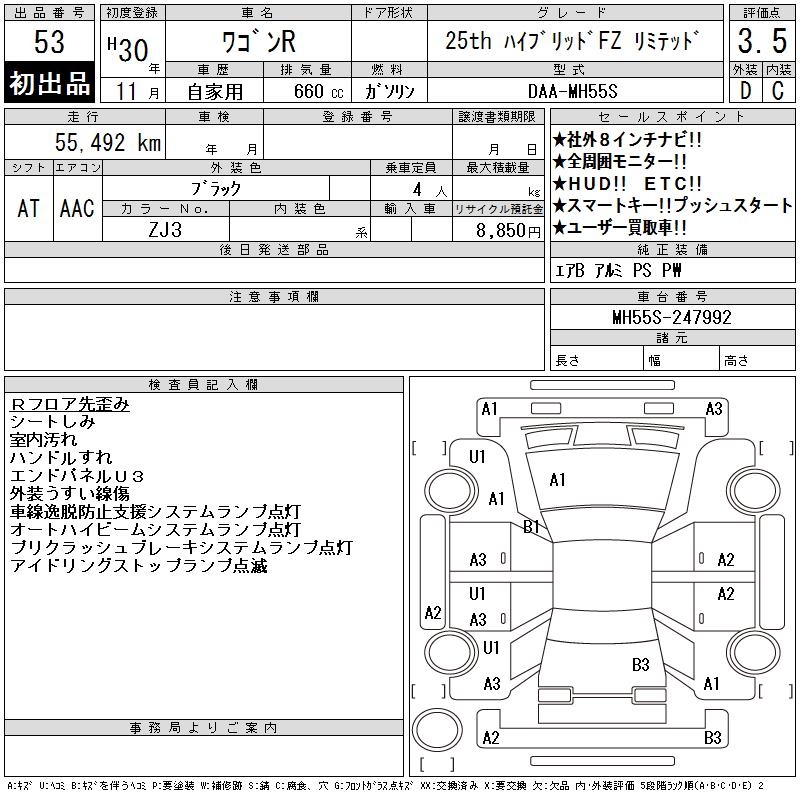Click the 幅 dimension field

[x=682, y=359]
